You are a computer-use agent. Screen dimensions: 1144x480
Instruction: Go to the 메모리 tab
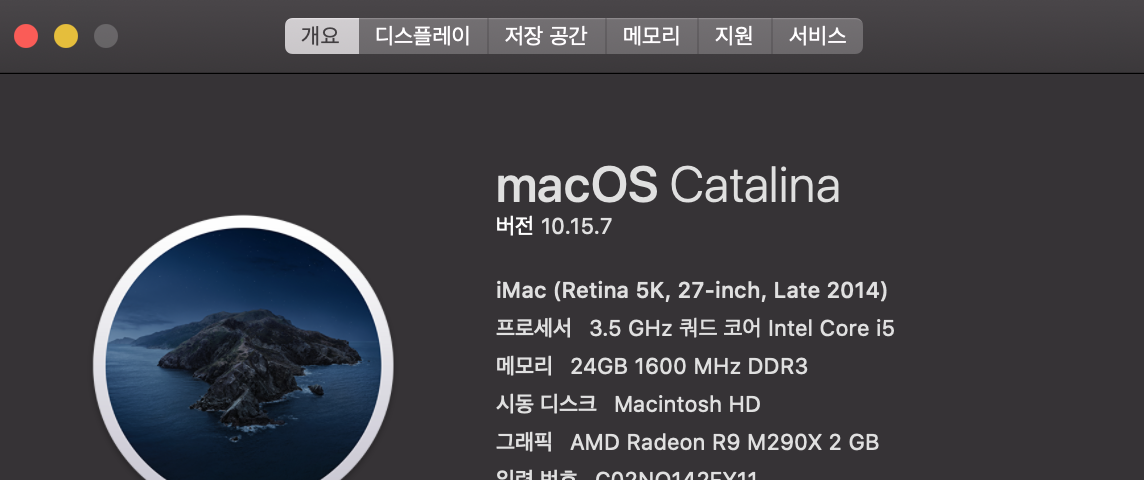pos(651,37)
